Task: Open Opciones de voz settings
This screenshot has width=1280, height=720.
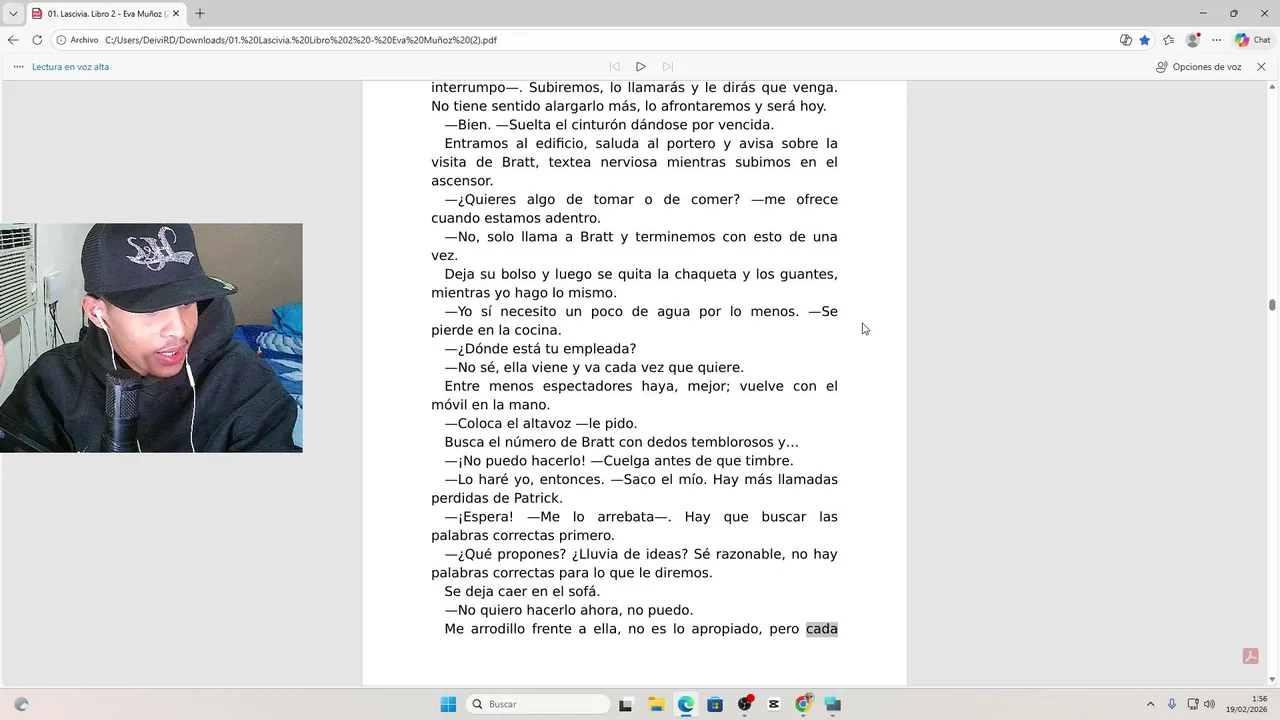Action: coord(1198,67)
